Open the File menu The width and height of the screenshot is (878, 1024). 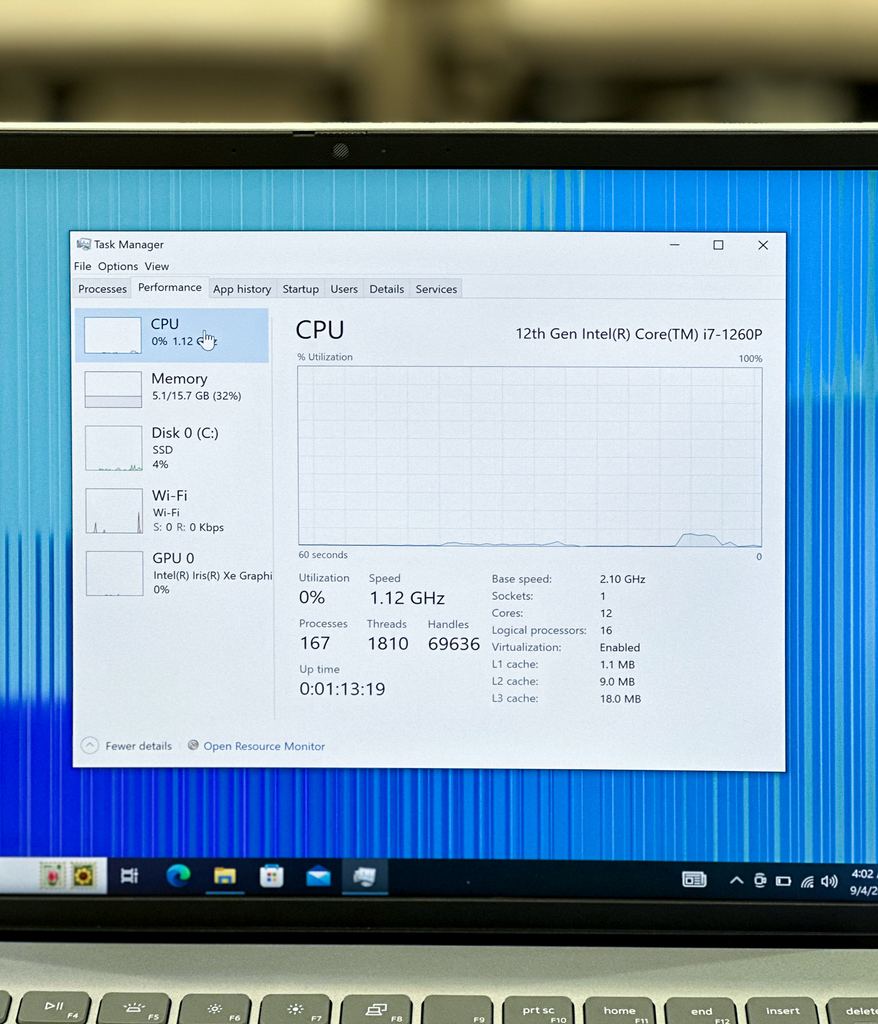(82, 266)
